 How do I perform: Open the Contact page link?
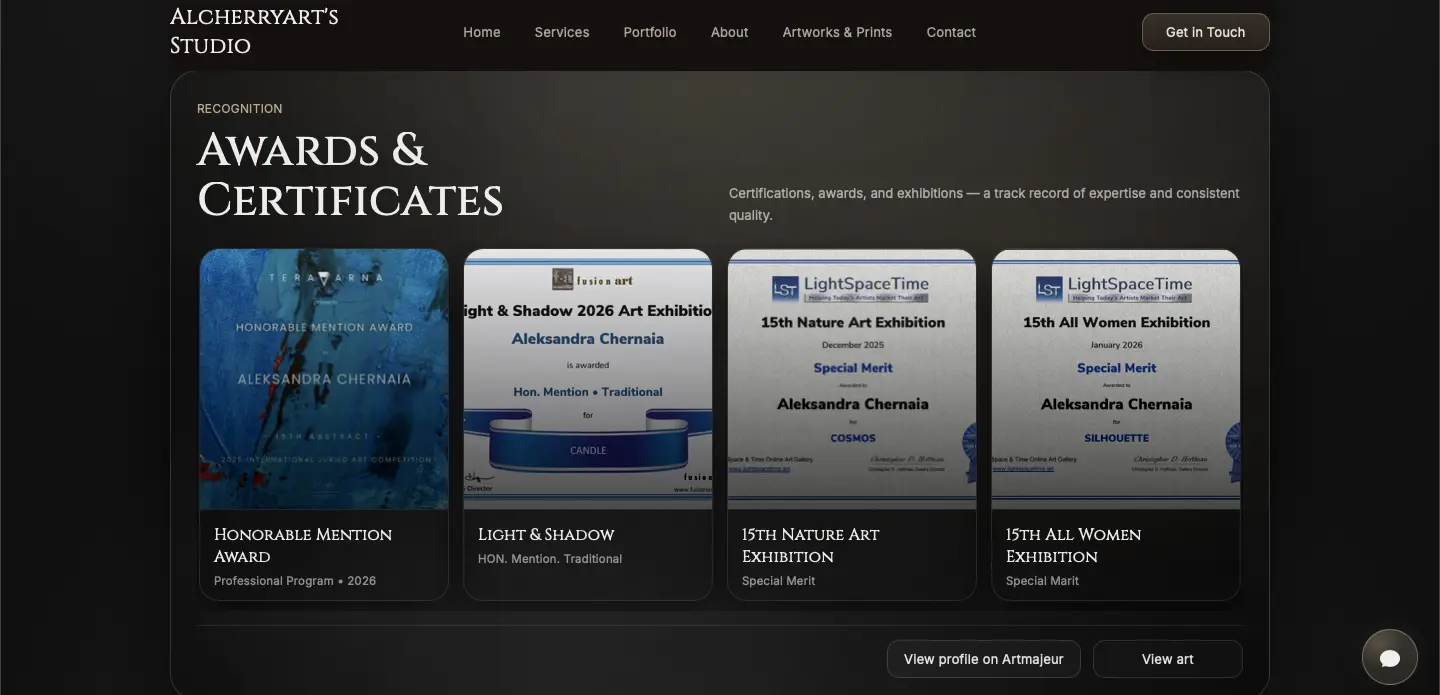(951, 32)
